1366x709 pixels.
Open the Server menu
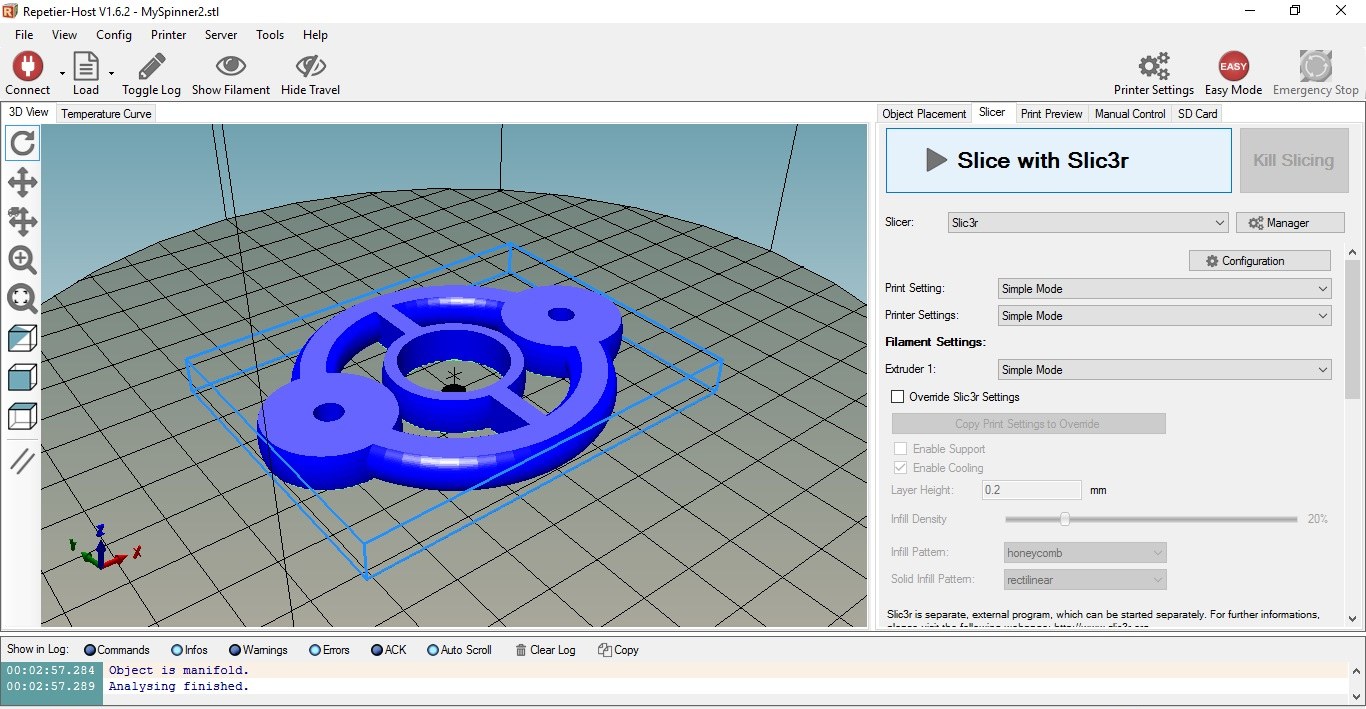tap(221, 35)
